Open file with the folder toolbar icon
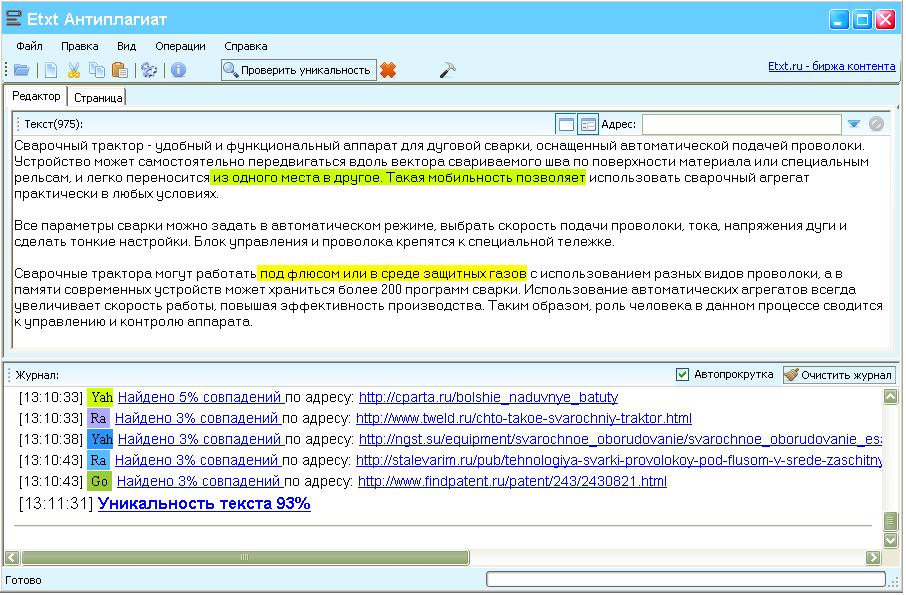This screenshot has height=595, width=906. coord(21,70)
